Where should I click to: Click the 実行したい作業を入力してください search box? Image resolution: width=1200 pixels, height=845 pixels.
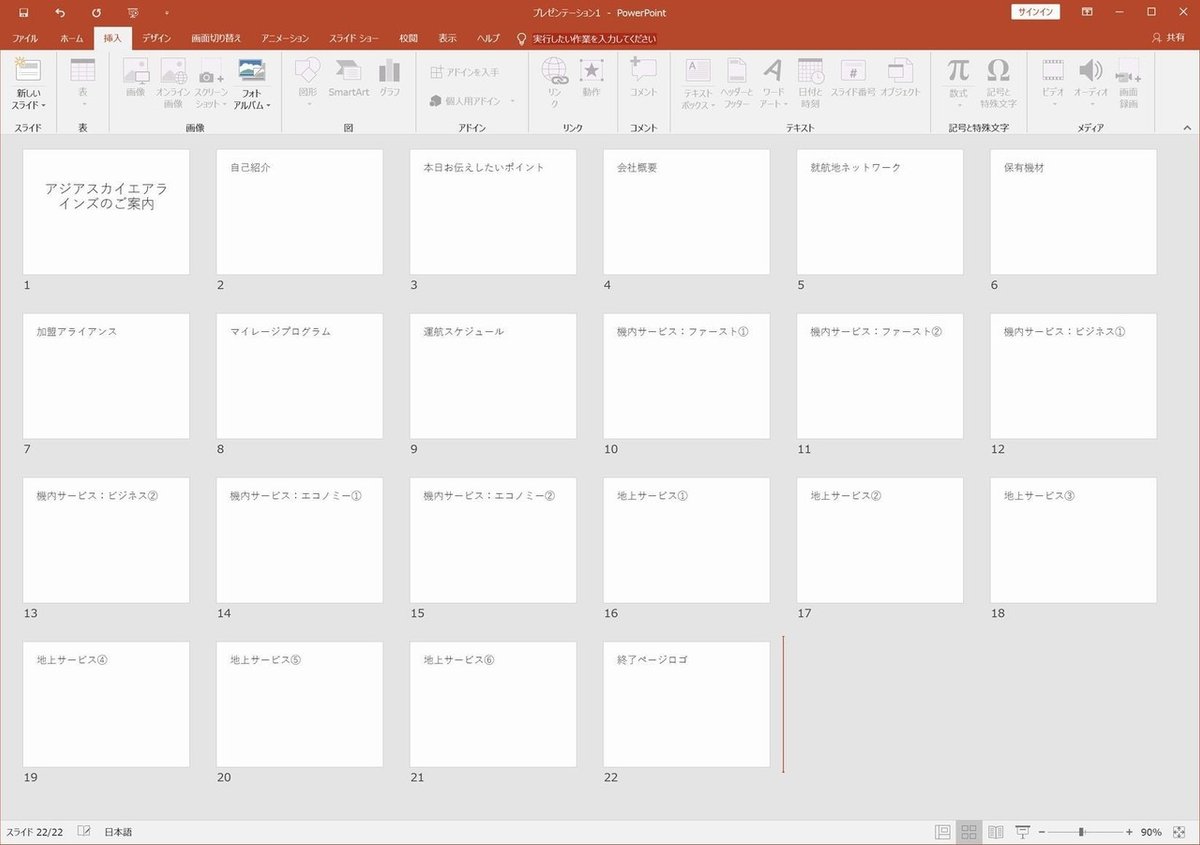pos(594,38)
